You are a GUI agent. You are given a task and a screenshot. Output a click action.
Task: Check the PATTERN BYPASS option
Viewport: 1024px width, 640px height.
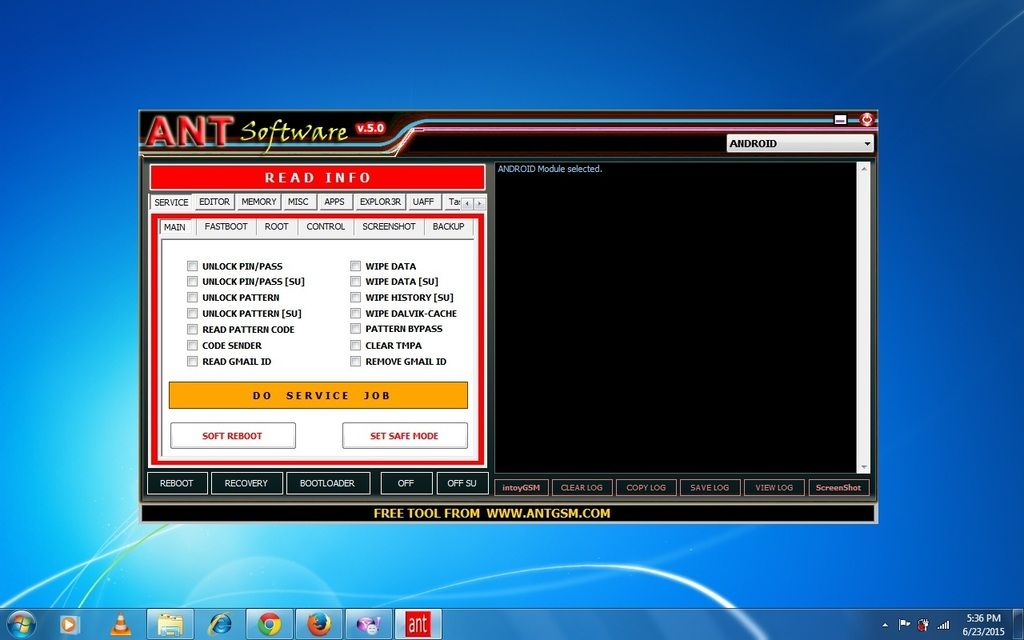pos(355,328)
